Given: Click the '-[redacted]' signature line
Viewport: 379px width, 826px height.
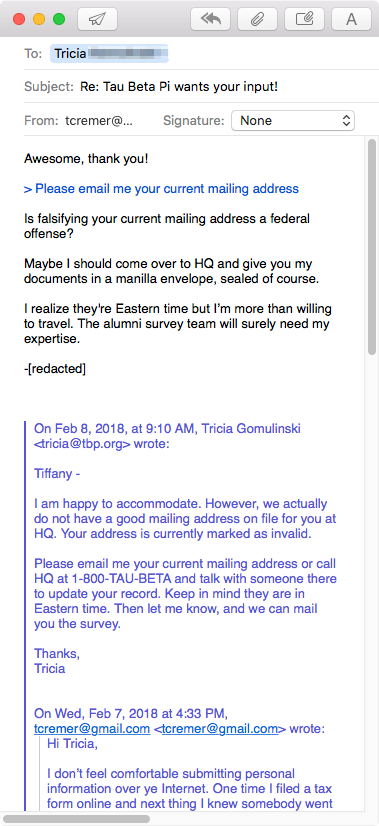Looking at the screenshot, I should point(55,369).
